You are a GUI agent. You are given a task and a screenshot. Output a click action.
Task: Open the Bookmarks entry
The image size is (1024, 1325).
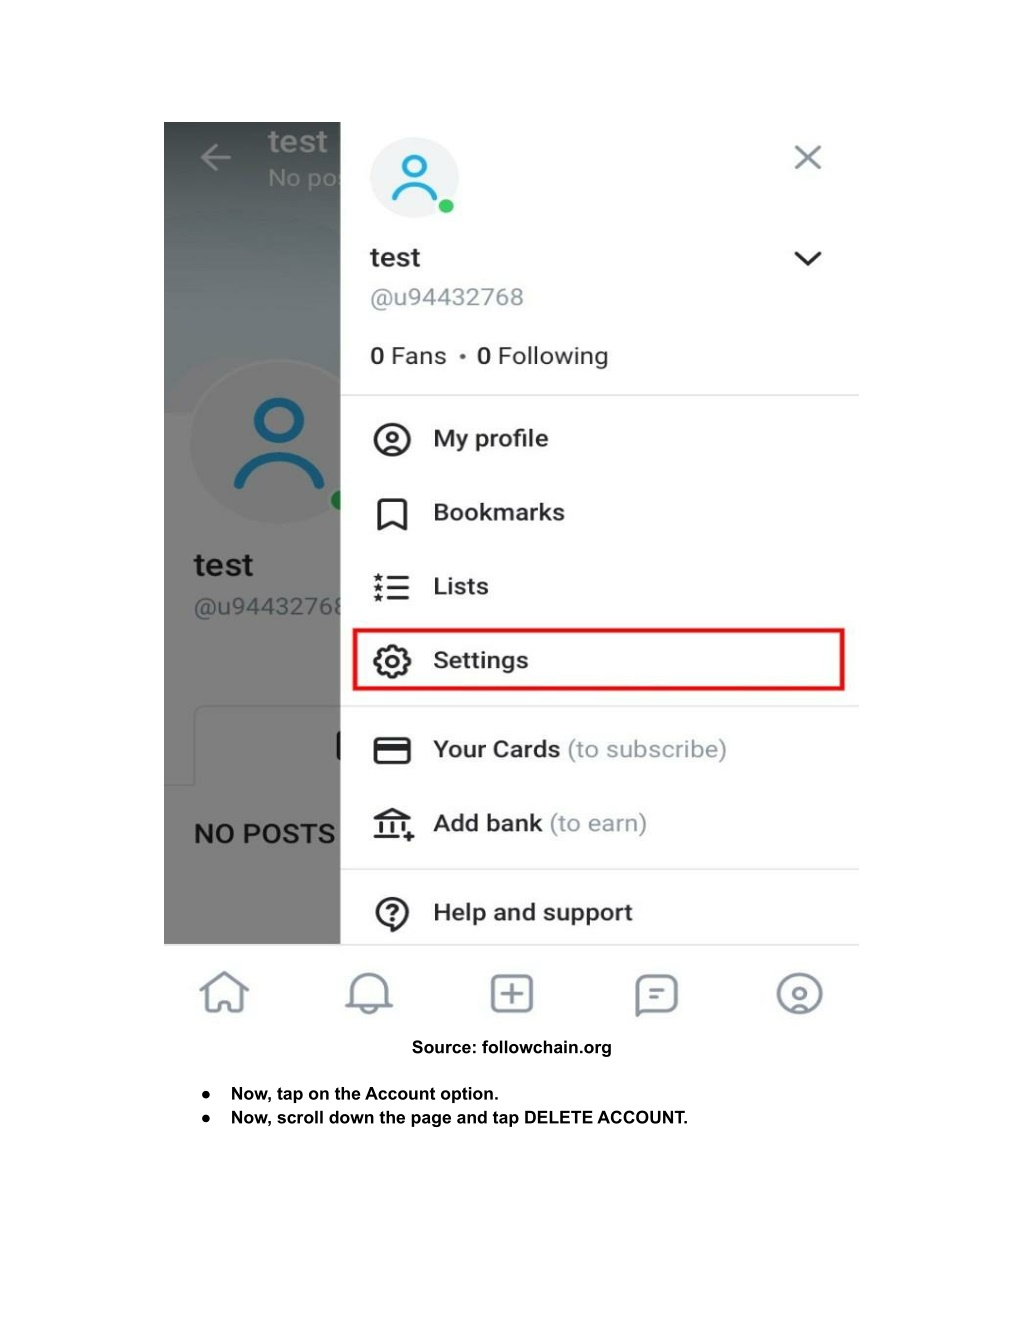598,513
